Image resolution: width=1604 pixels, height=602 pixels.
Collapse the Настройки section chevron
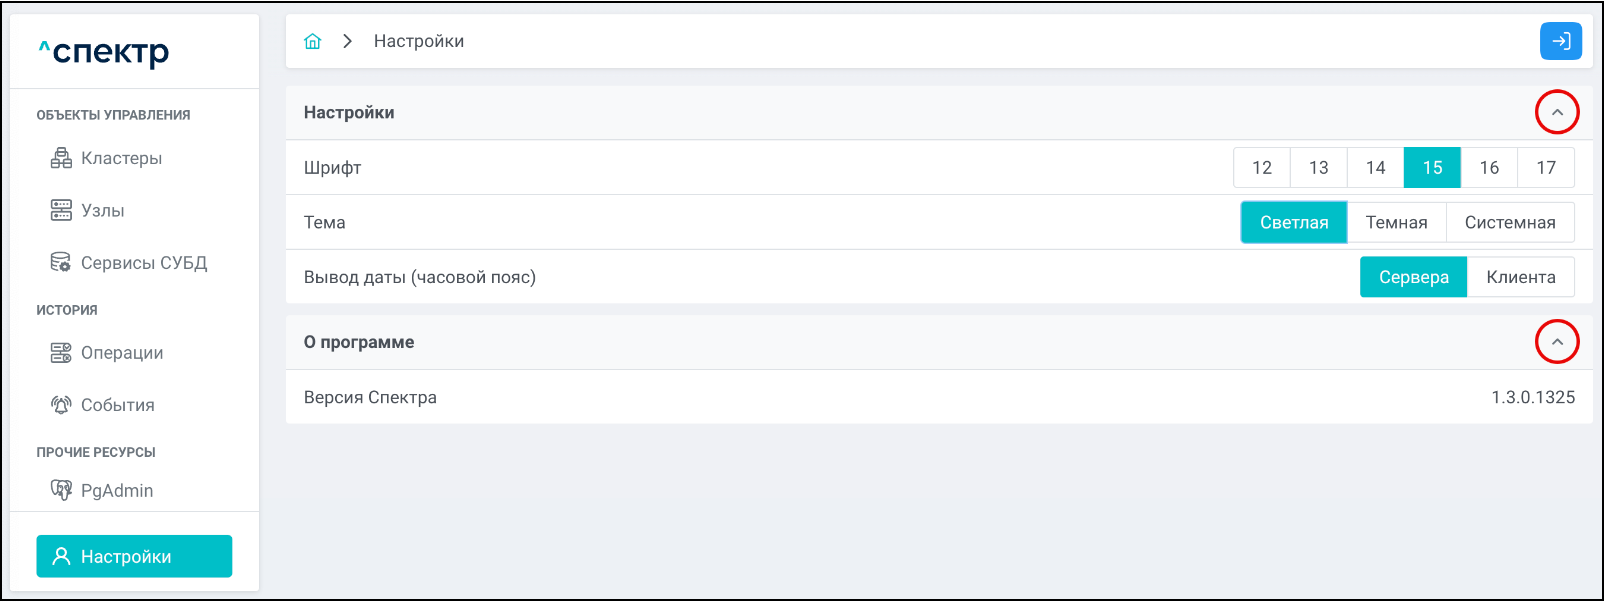coord(1557,112)
